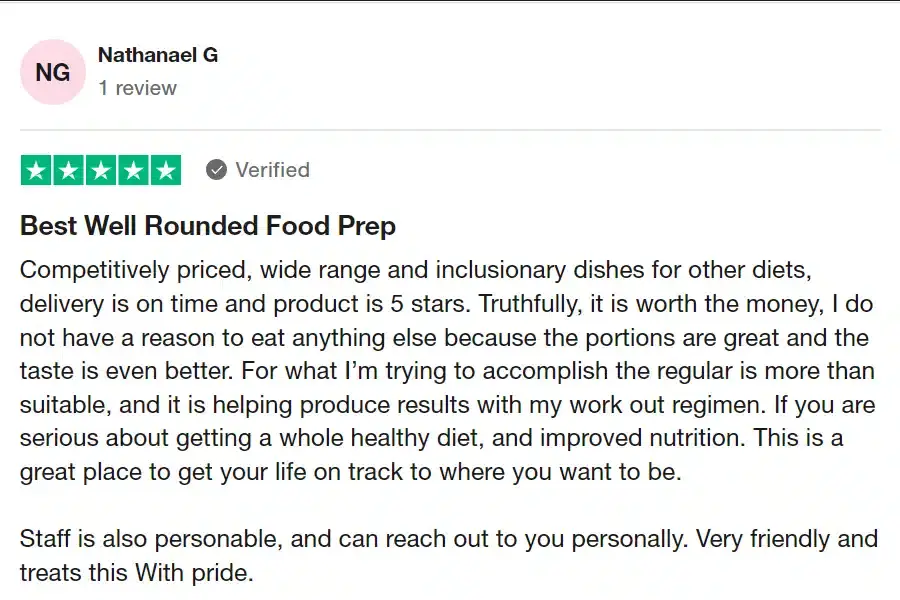
Task: Click the "1 review" count
Action: (137, 88)
